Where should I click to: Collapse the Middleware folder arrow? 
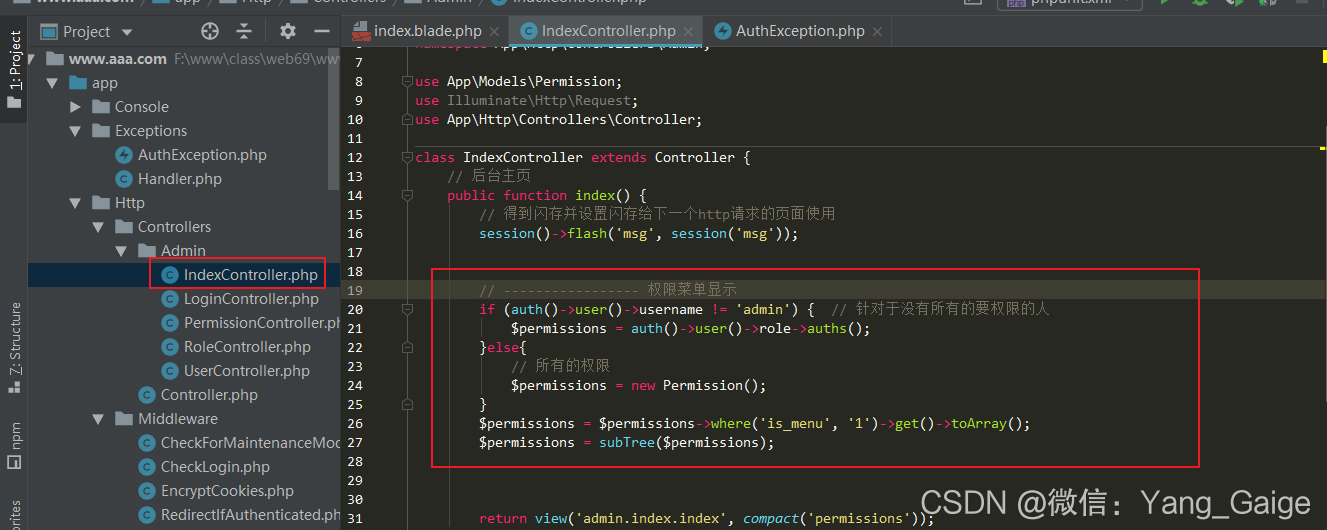99,419
